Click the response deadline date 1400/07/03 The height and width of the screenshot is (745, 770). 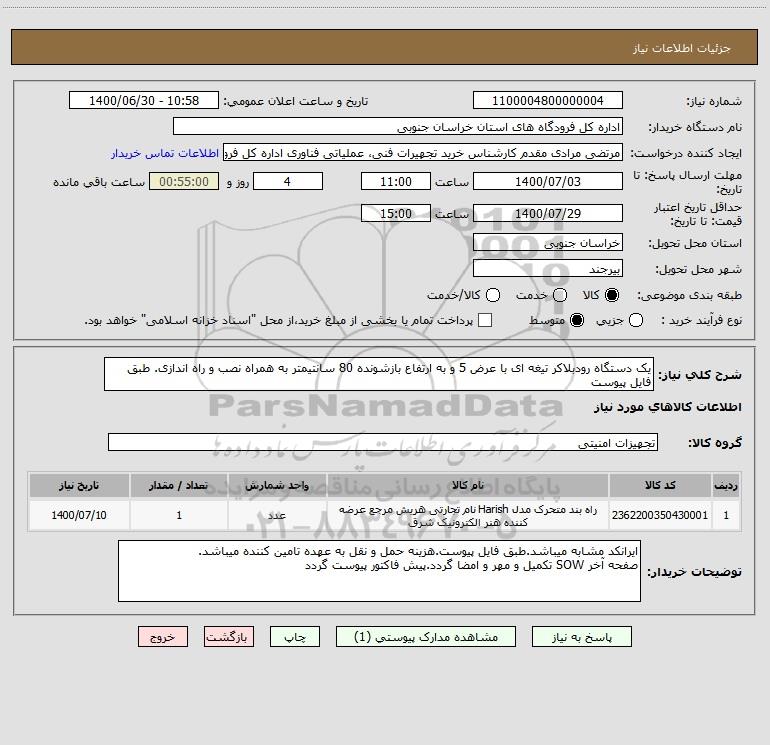(548, 181)
